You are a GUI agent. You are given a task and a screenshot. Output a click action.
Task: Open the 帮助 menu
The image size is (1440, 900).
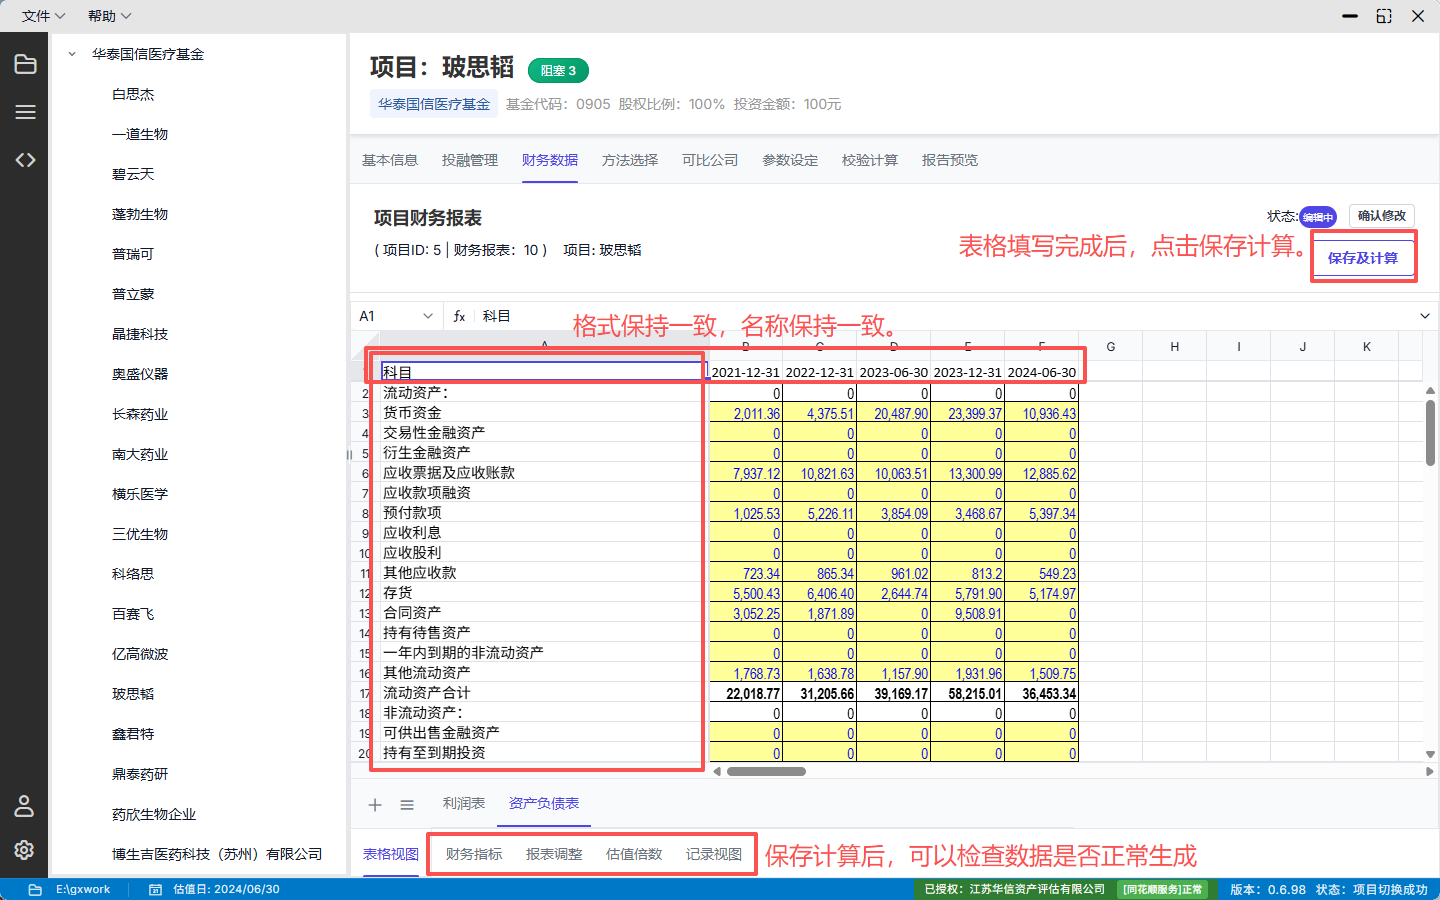point(109,16)
